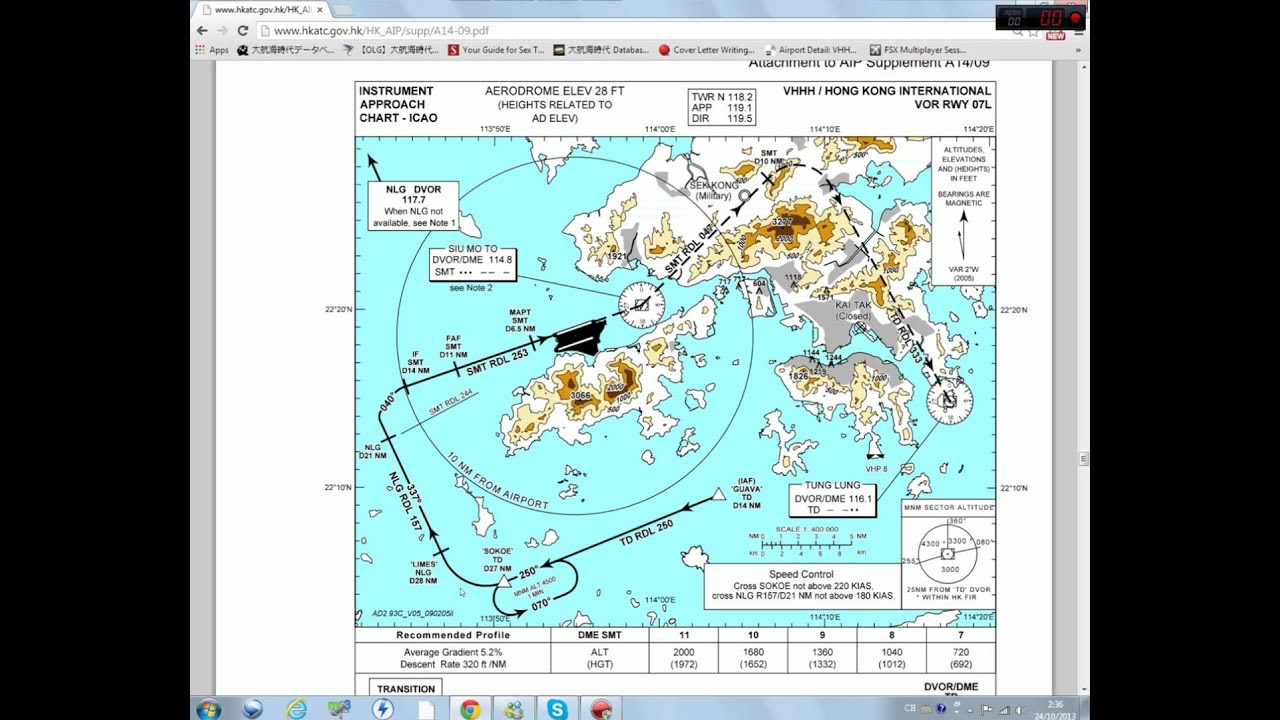Open the 大航海時代データベ... bookmark

[286, 49]
